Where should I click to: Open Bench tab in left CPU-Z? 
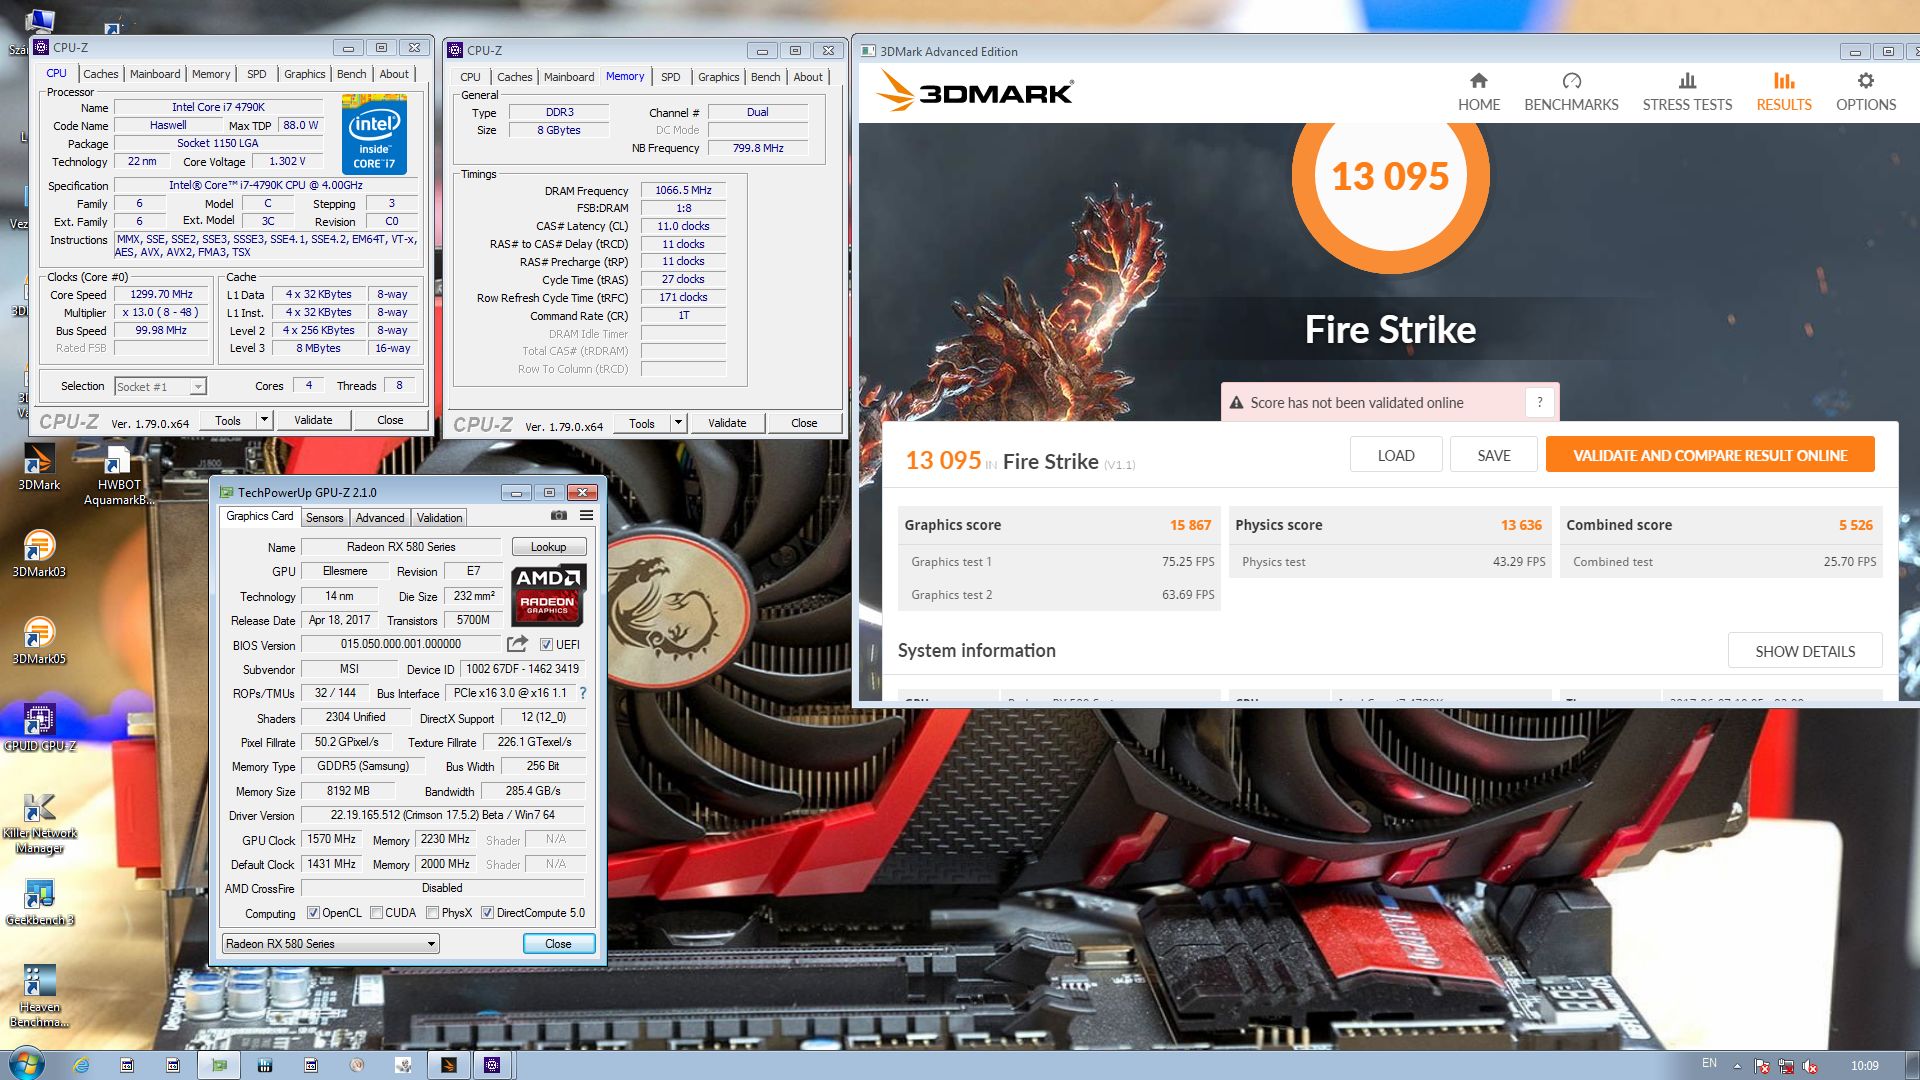click(351, 74)
